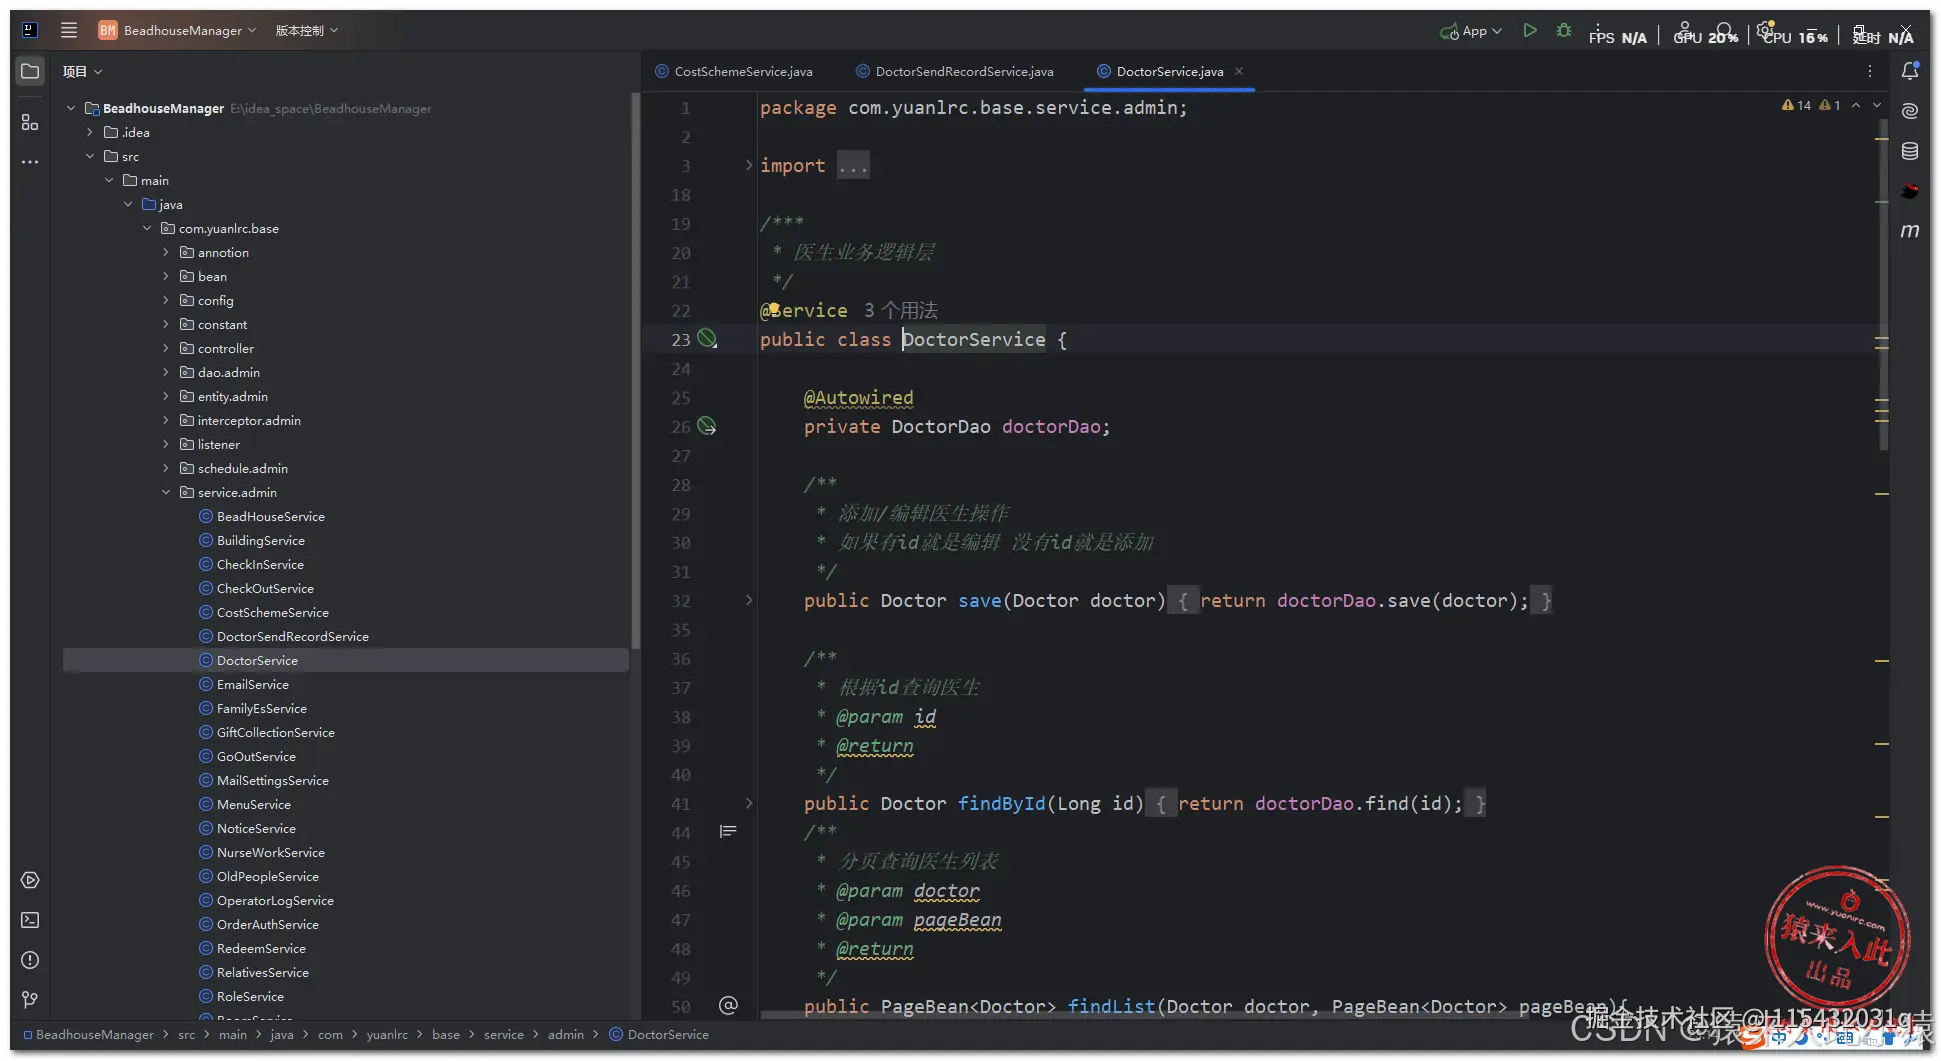Click the src breadcrumb in the status bar
Image resolution: width=1941 pixels, height=1061 pixels.
(x=187, y=1034)
